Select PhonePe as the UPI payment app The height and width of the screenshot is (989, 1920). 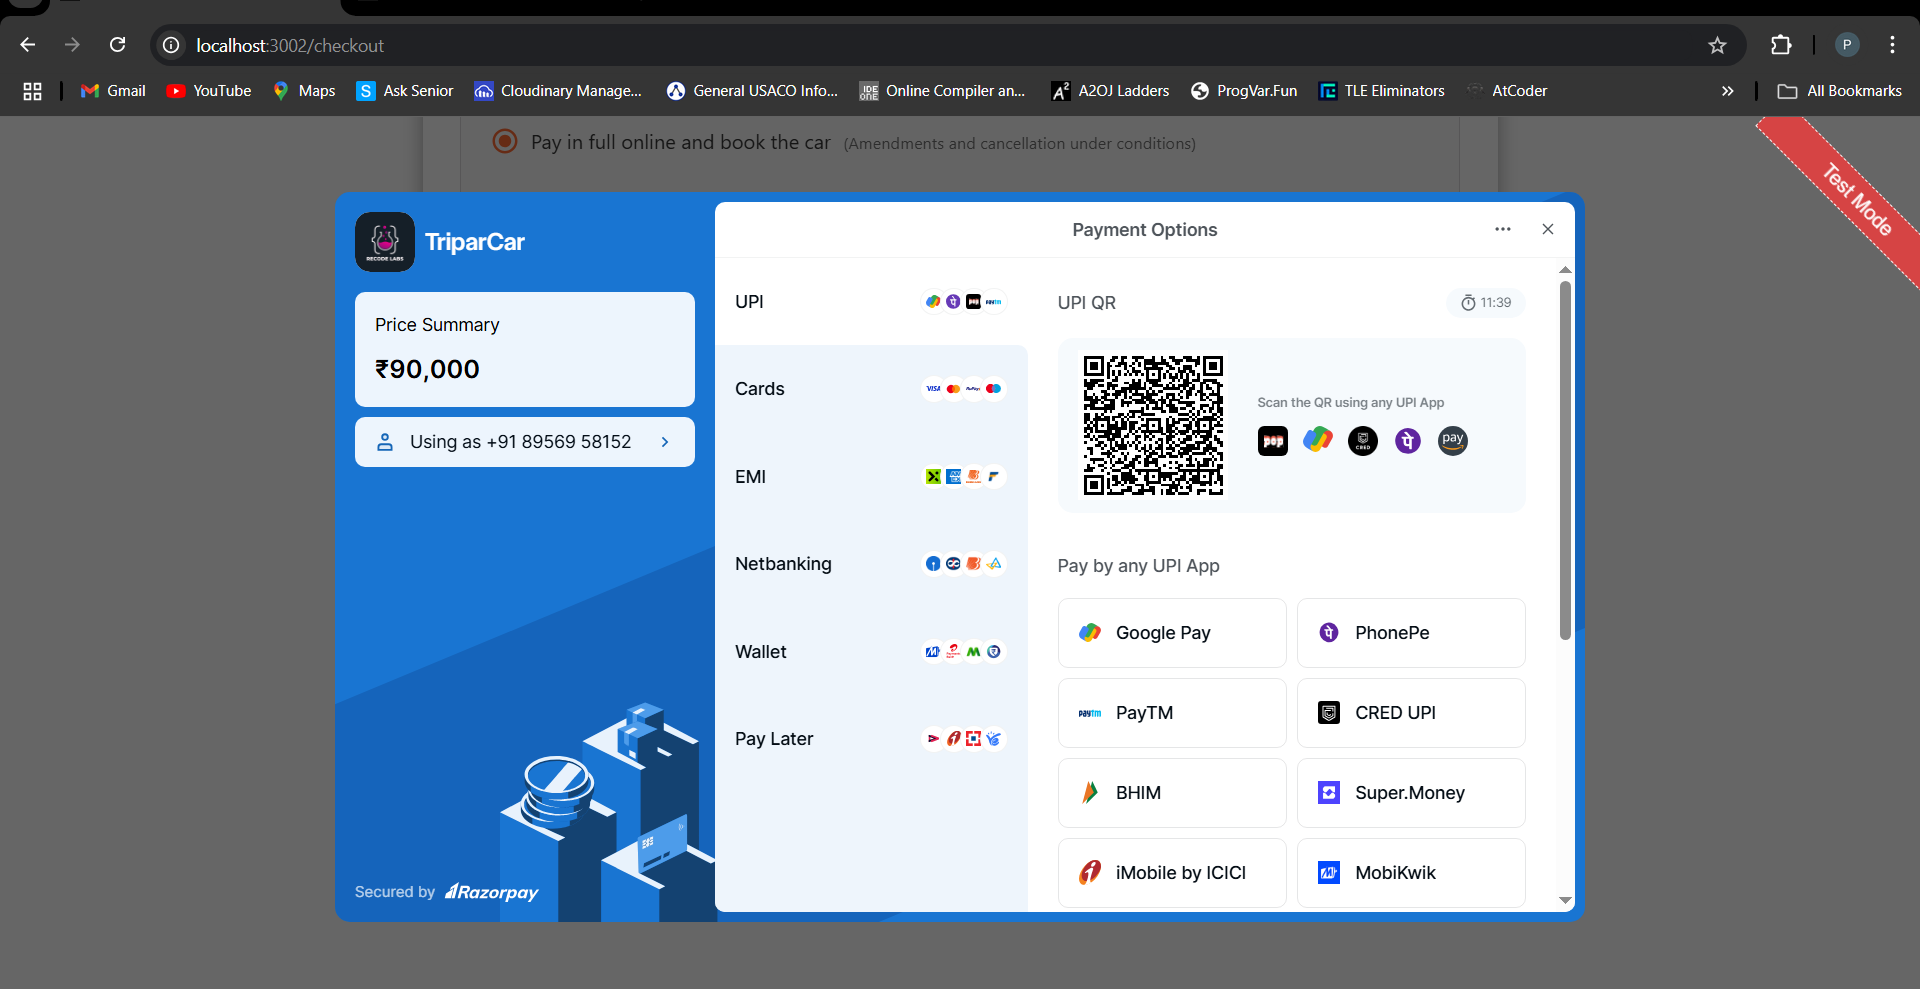[x=1411, y=632]
